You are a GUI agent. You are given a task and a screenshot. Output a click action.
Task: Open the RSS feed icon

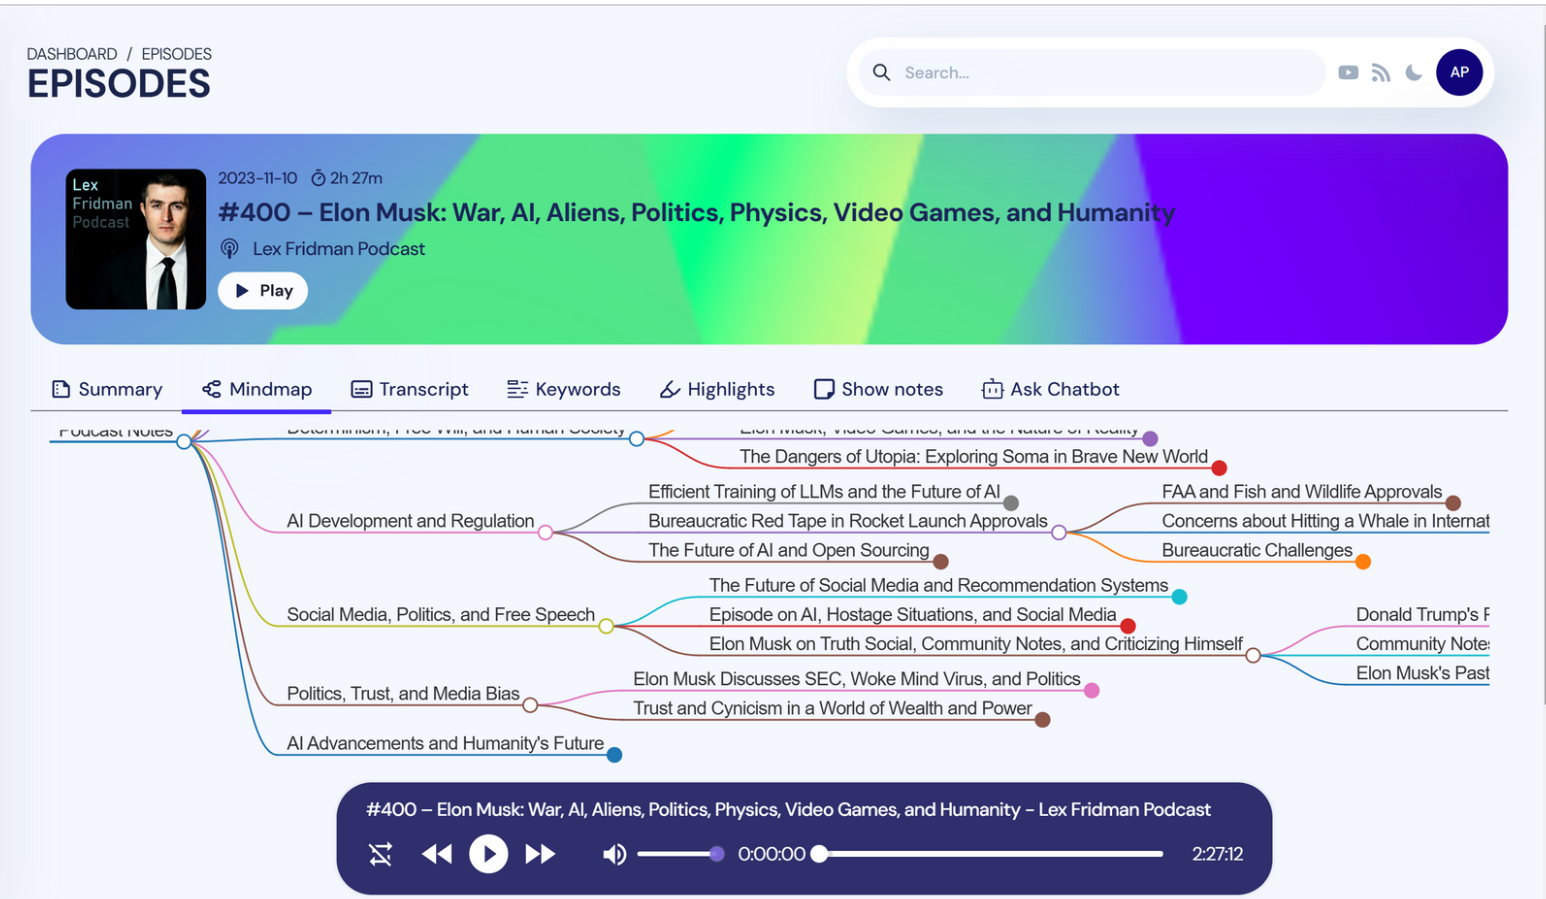click(1381, 73)
